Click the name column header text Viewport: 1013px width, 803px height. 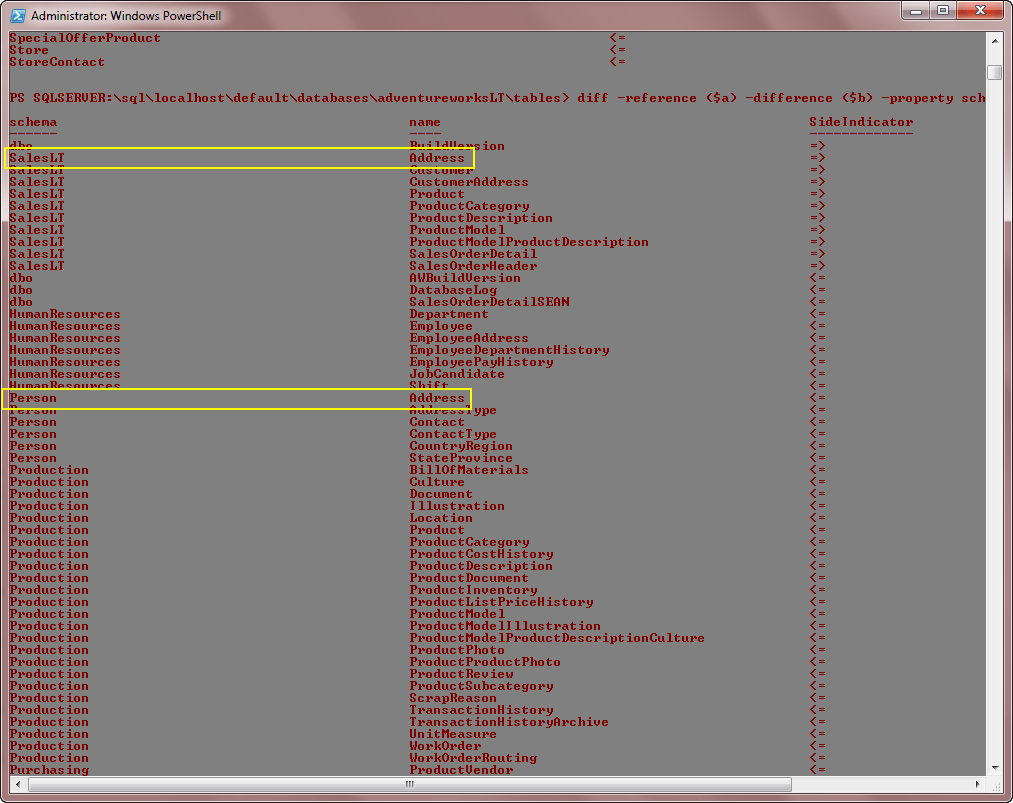(x=424, y=122)
